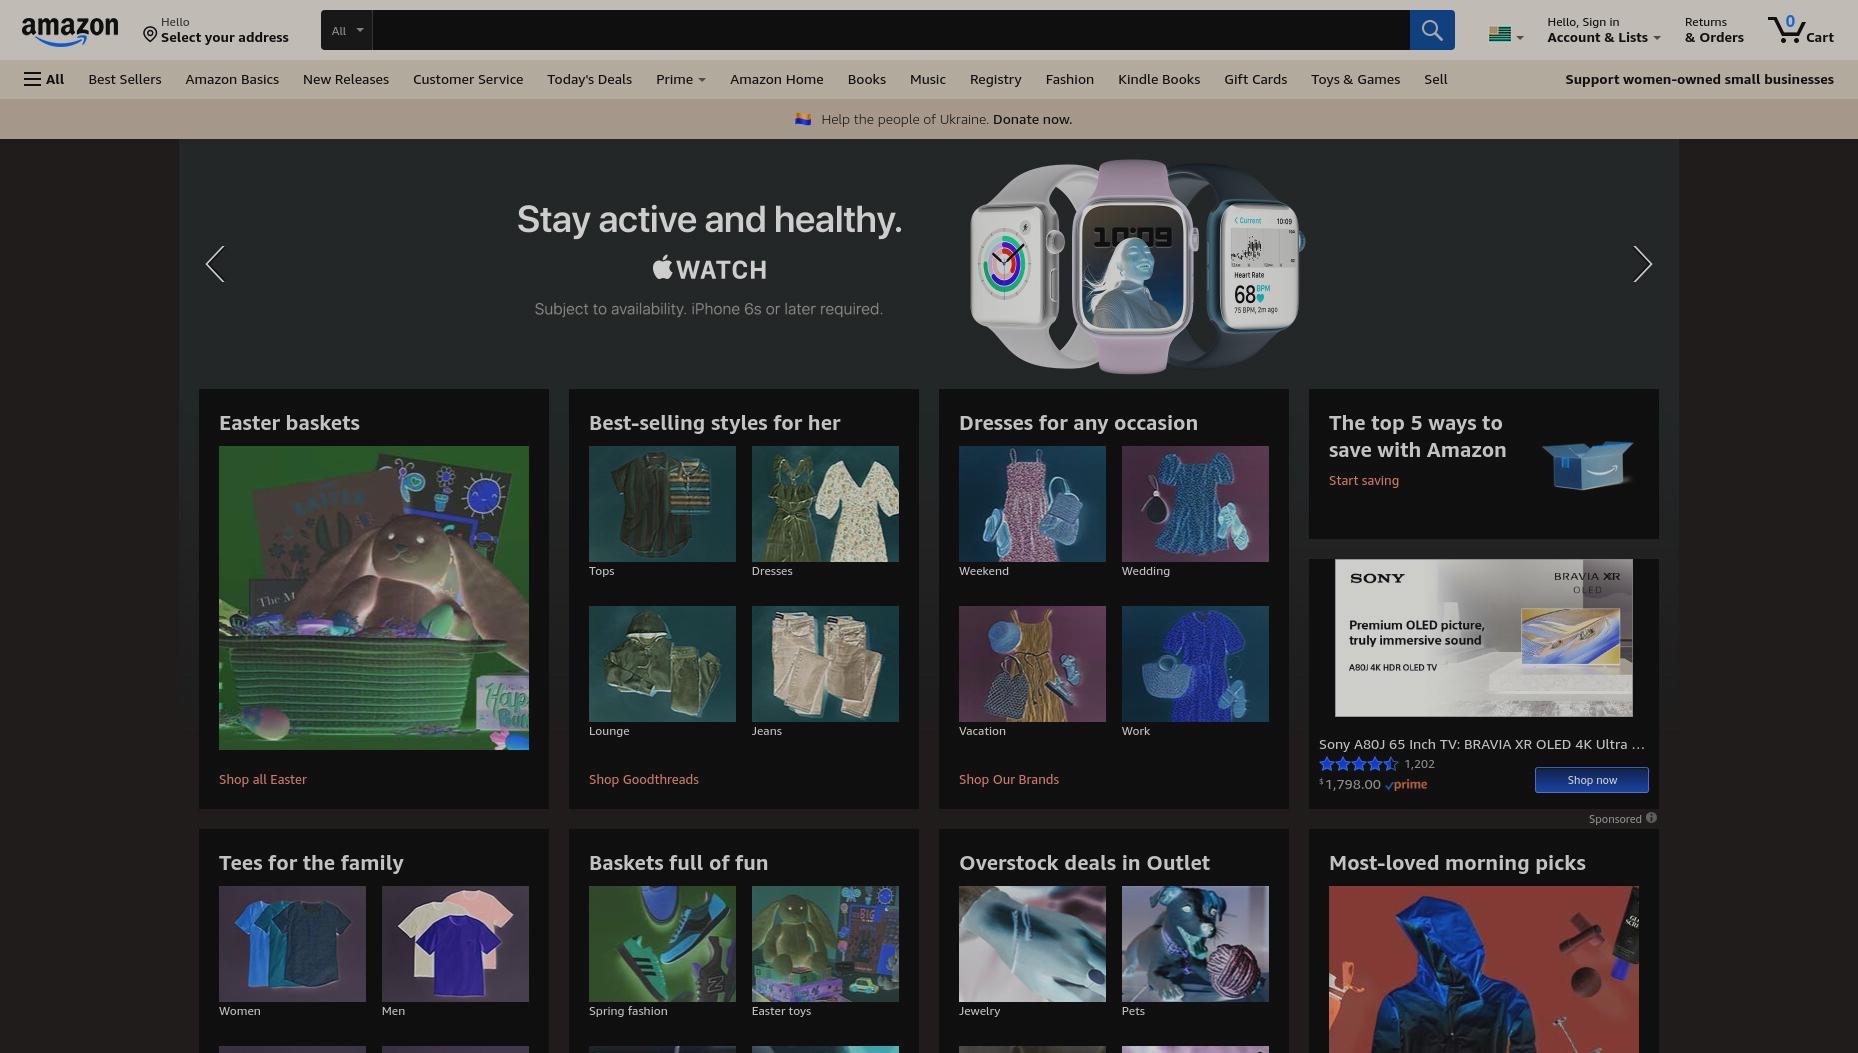Select the Vacation dresses thumbnail

[x=1032, y=664]
